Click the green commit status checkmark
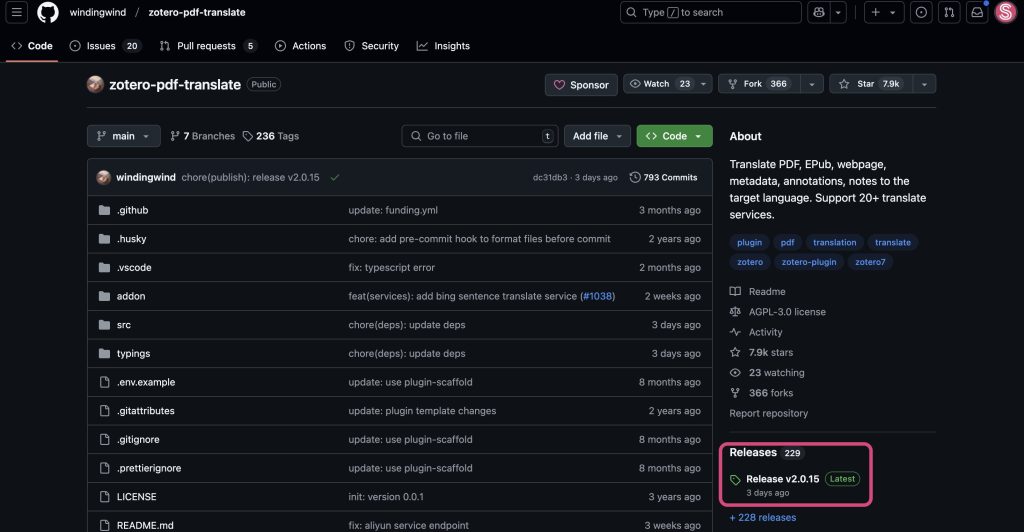Screen dimensions: 1024x532 point(335,177)
